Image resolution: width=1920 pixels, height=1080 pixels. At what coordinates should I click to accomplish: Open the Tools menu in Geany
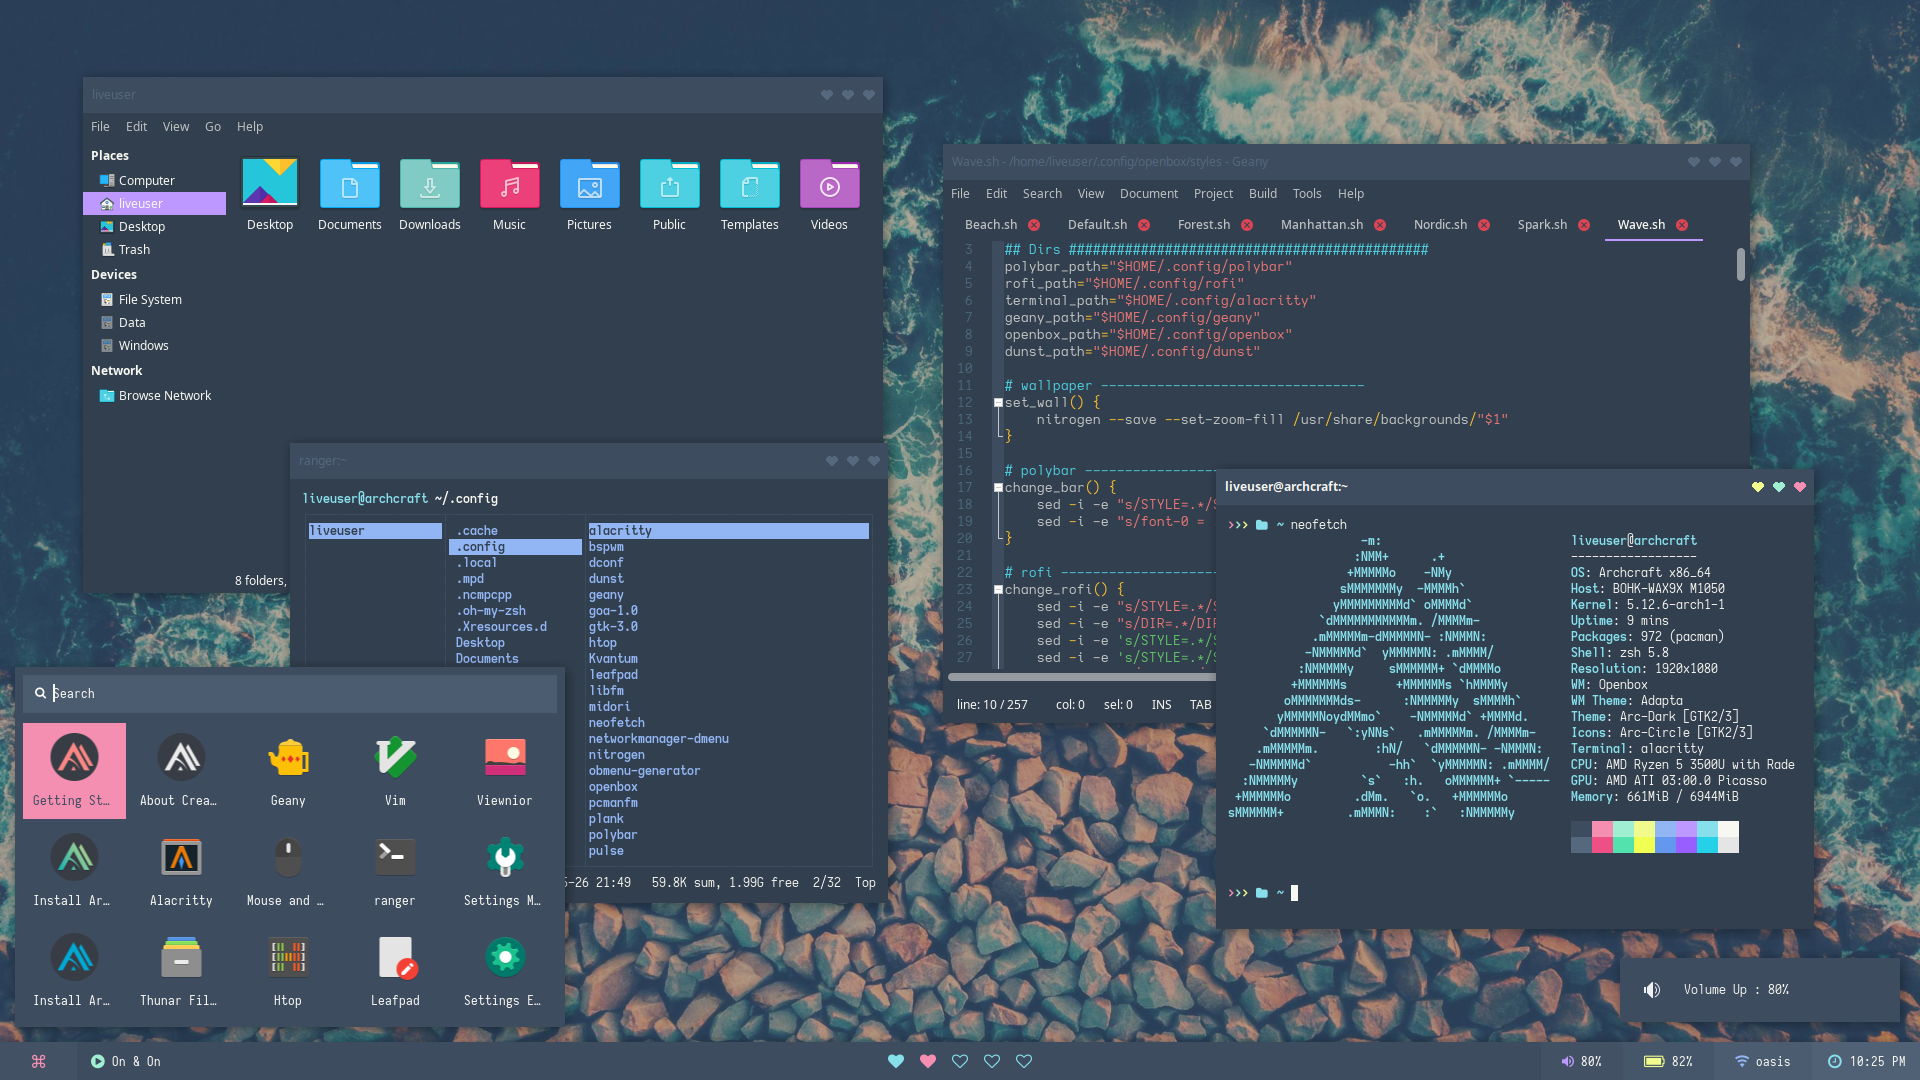click(x=1307, y=194)
